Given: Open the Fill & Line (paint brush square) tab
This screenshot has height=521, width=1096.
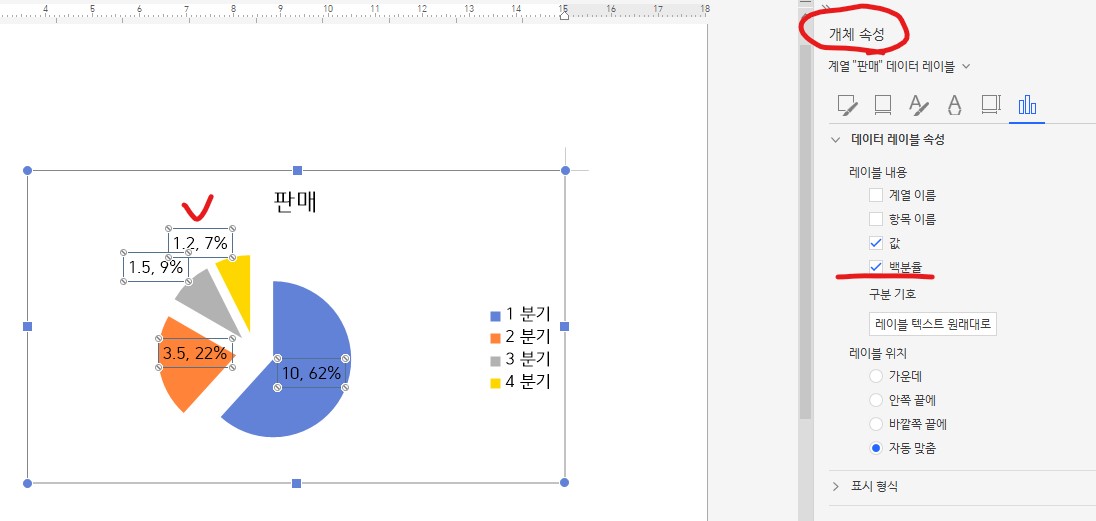Looking at the screenshot, I should point(848,106).
